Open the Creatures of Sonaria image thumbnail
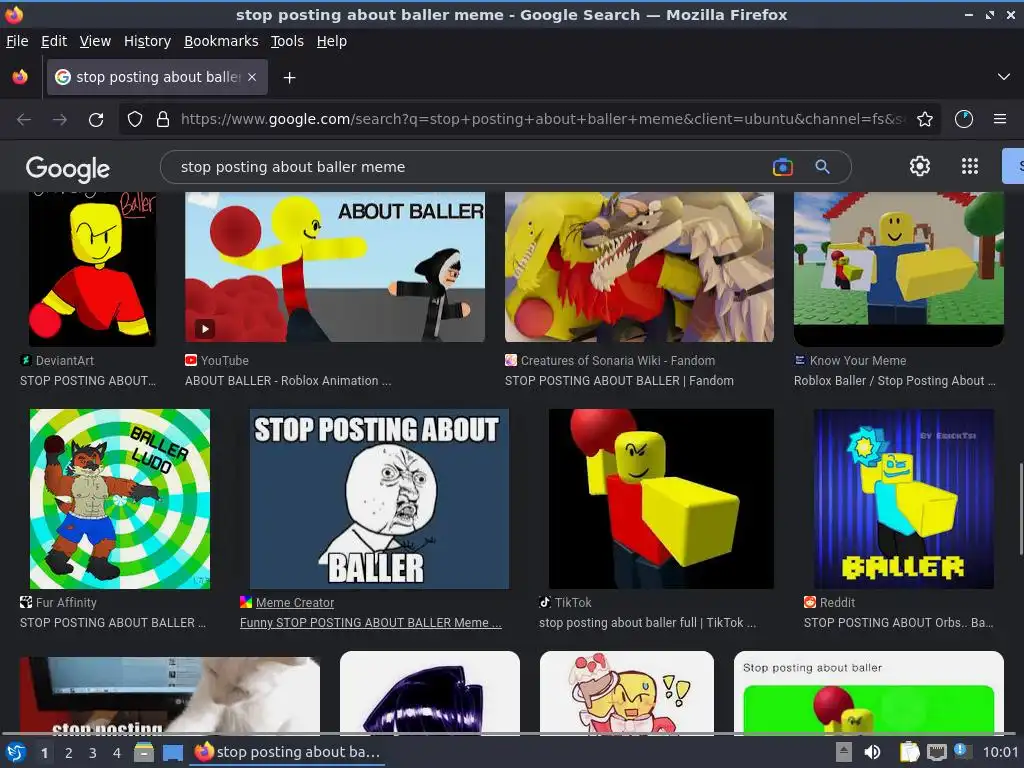The image size is (1024, 768). [x=639, y=266]
